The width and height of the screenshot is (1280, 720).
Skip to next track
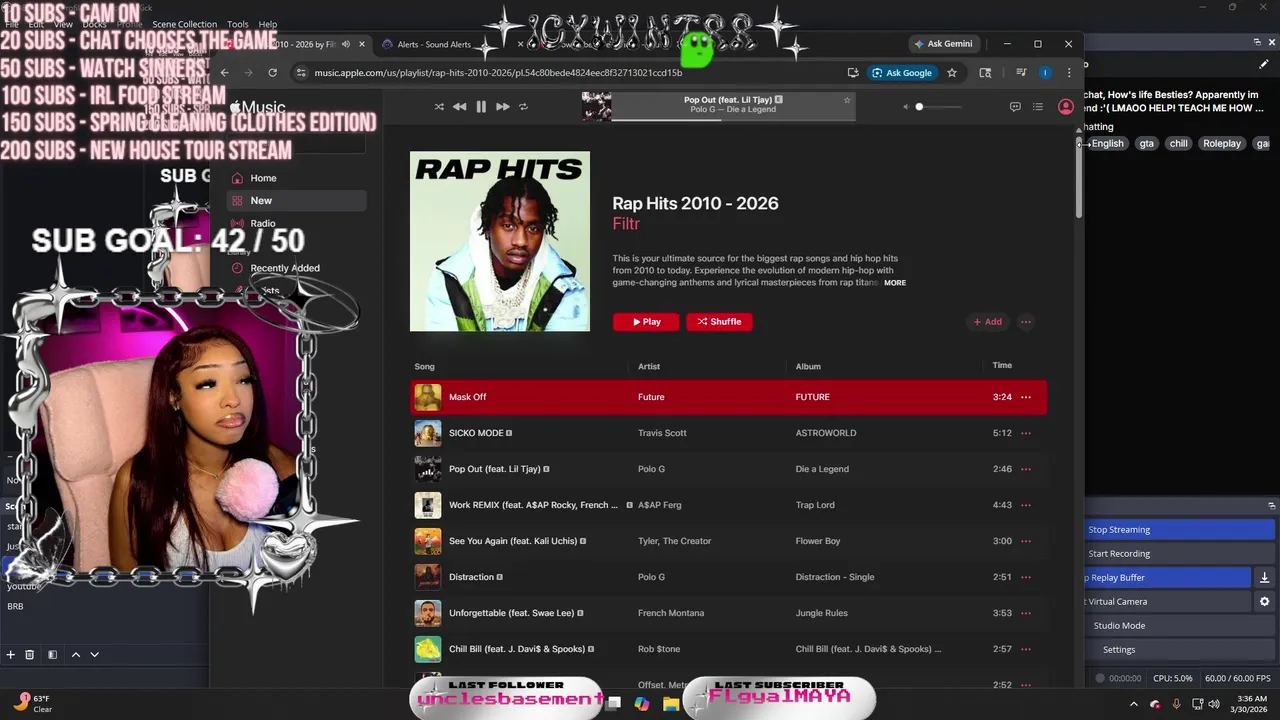[x=502, y=107]
